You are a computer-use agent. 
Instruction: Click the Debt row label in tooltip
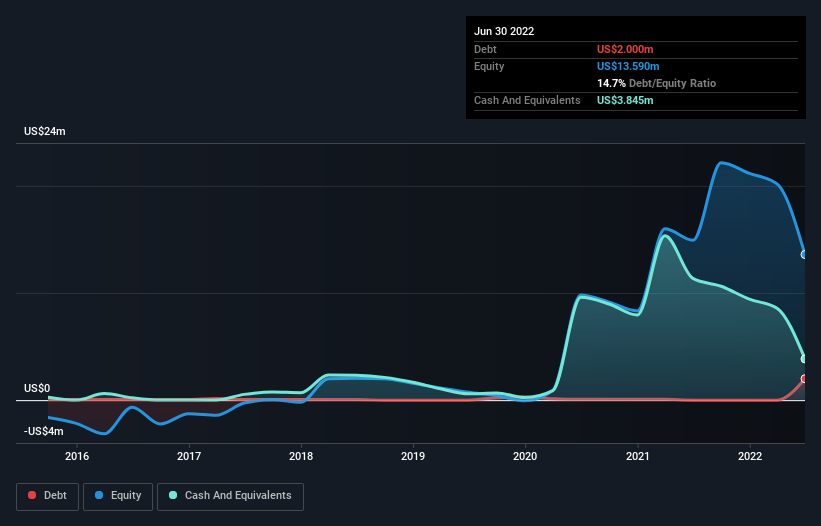point(485,49)
